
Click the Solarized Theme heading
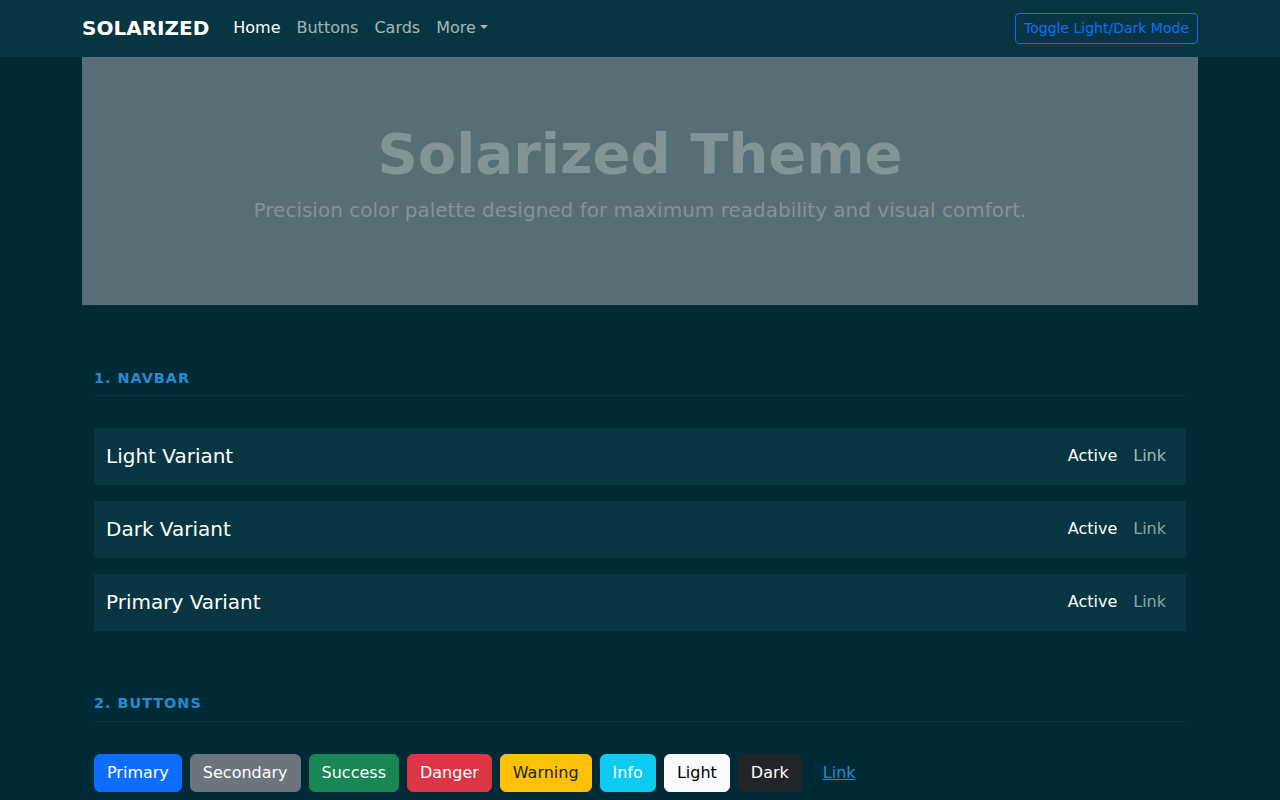click(x=640, y=154)
